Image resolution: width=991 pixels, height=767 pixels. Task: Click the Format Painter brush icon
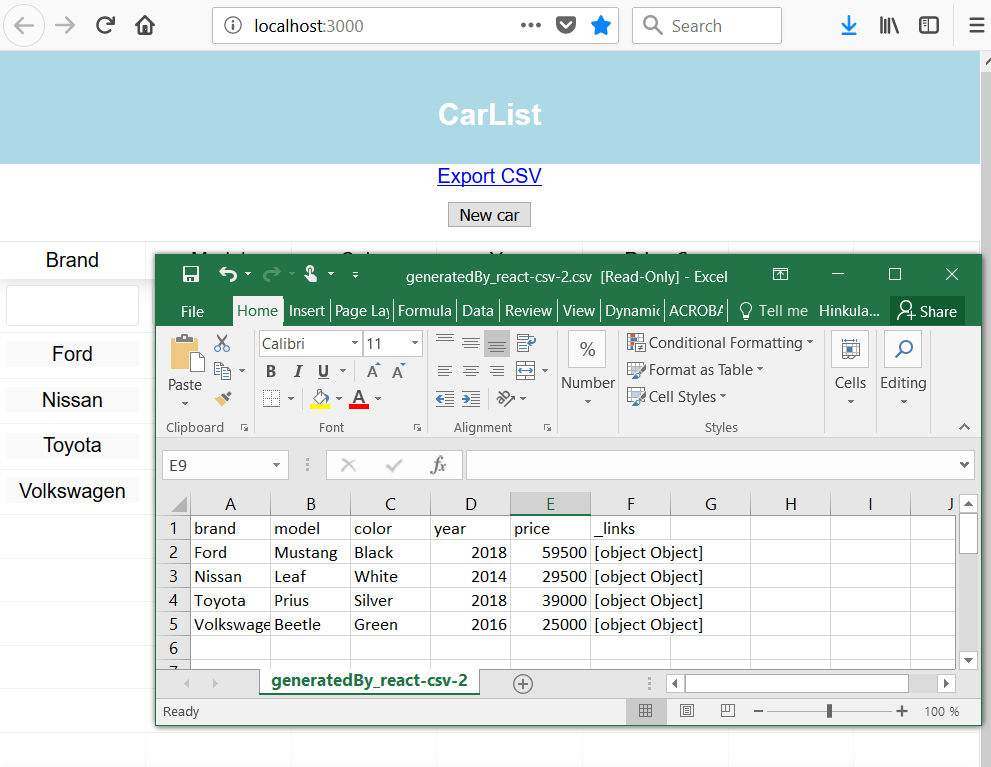click(223, 398)
